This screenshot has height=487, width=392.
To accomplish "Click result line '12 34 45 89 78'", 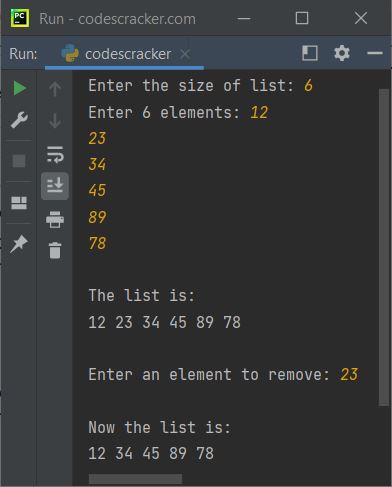I will [x=151, y=454].
